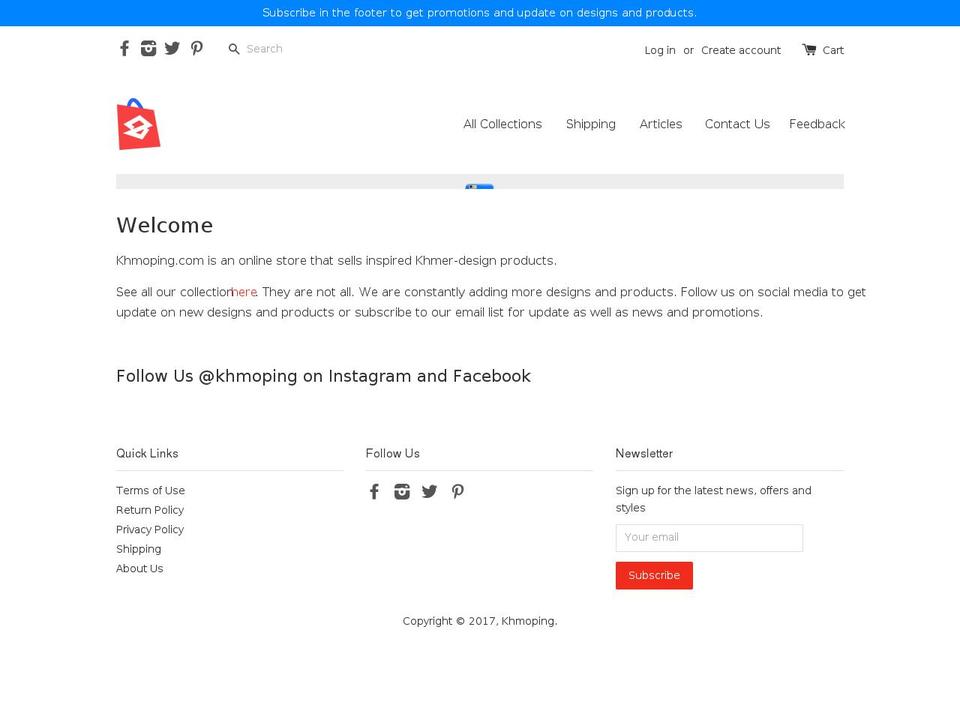This screenshot has height=720, width=960.
Task: Click the Twitter icon in the header
Action: [172, 48]
